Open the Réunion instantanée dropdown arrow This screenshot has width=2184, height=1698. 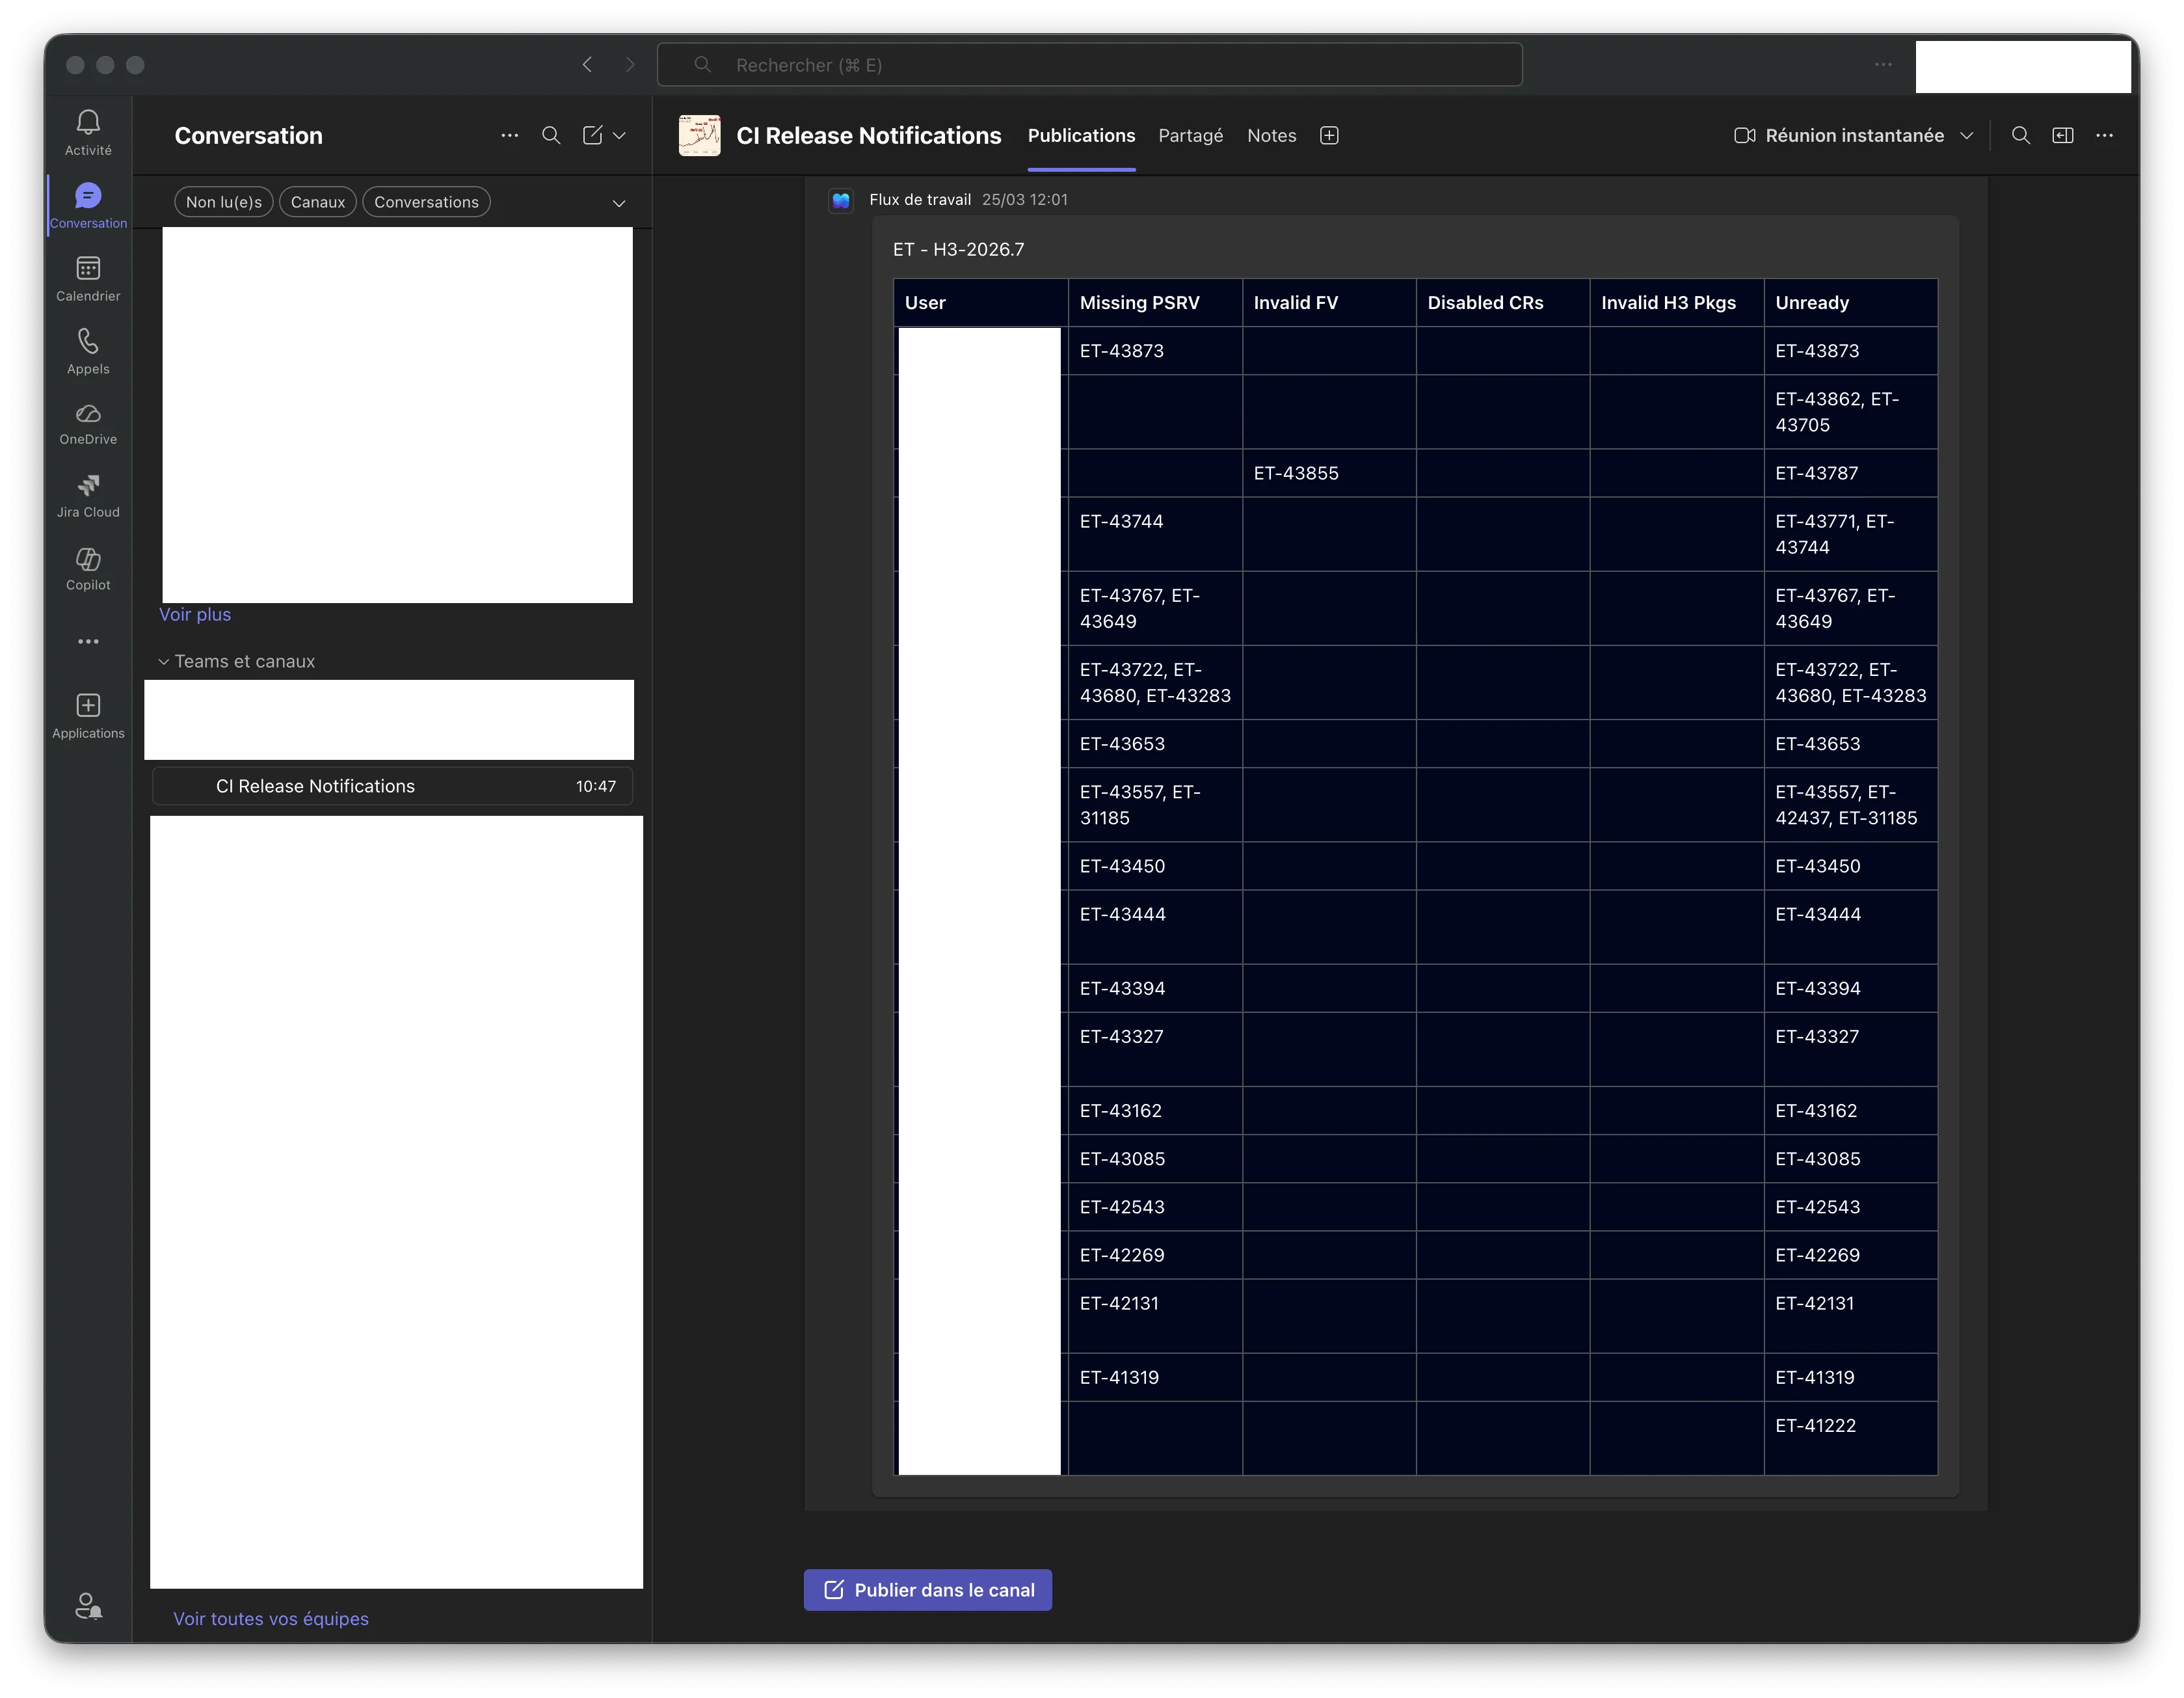click(x=1967, y=135)
